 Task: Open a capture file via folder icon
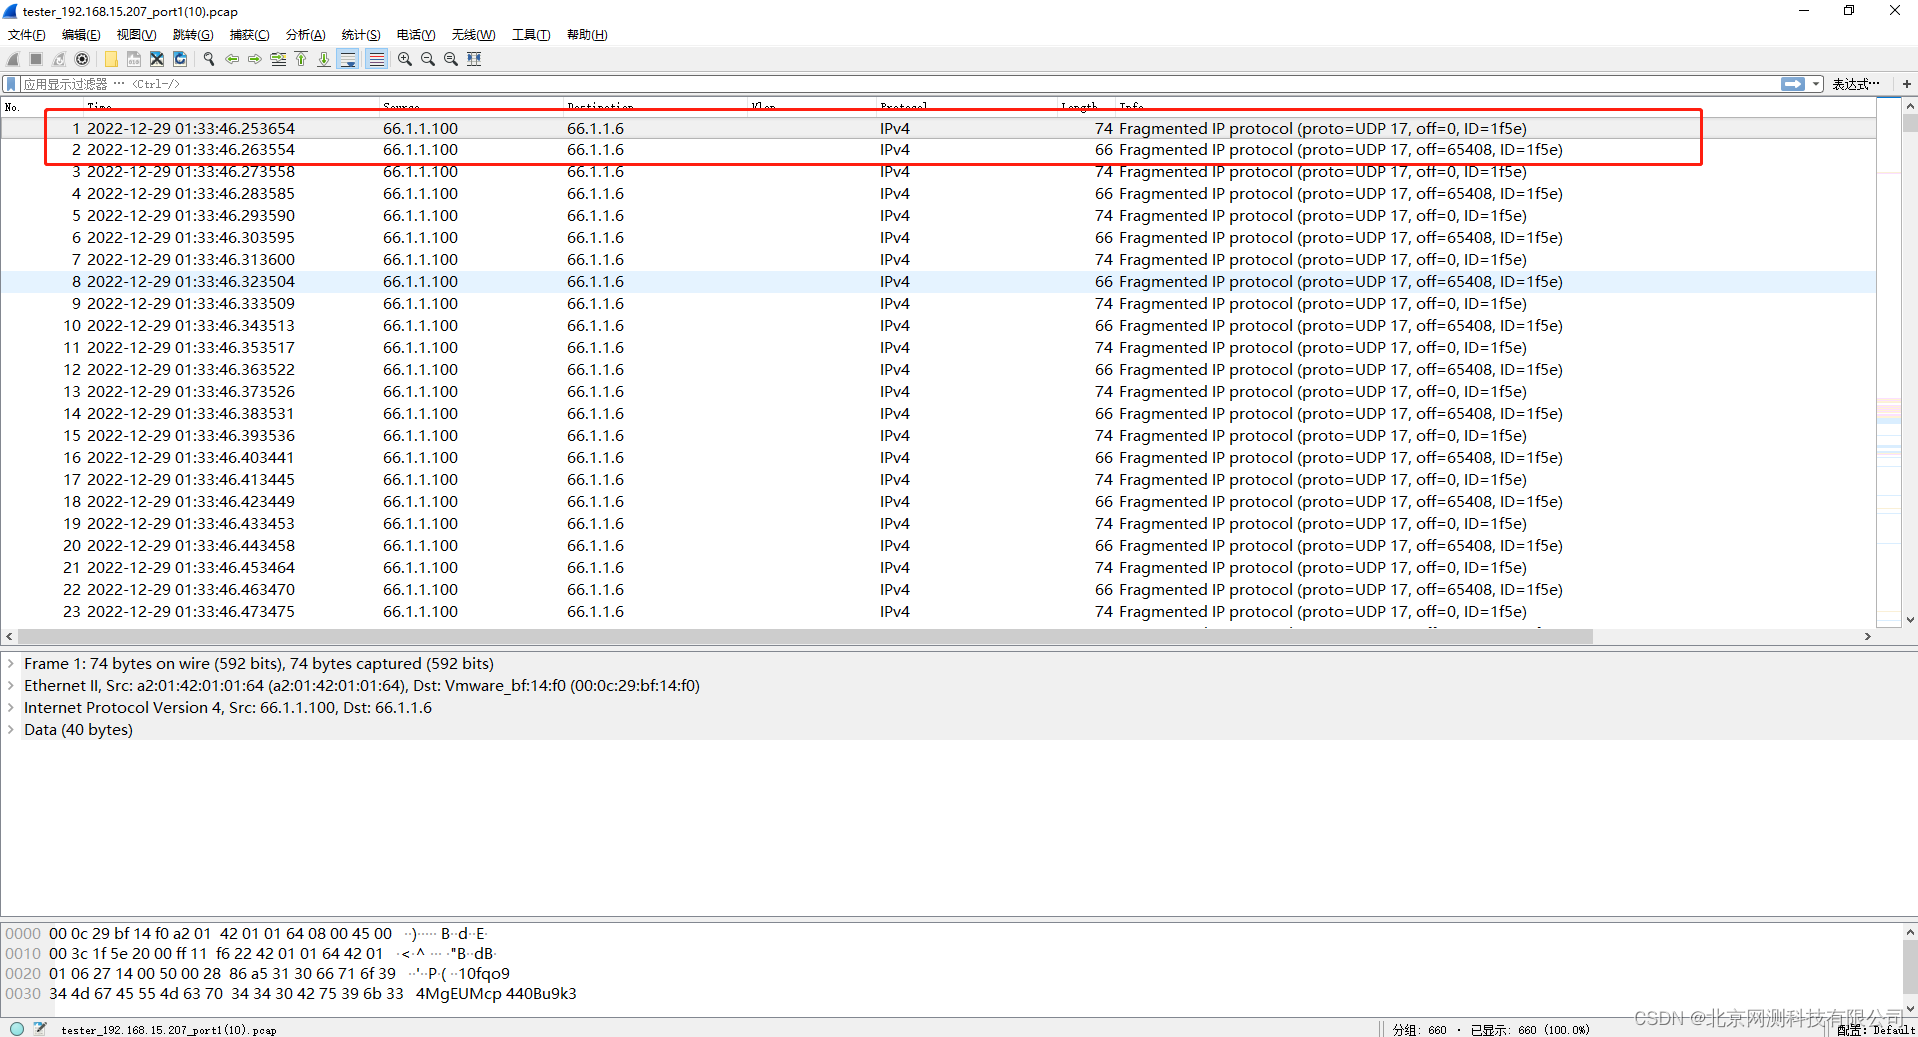[x=111, y=59]
